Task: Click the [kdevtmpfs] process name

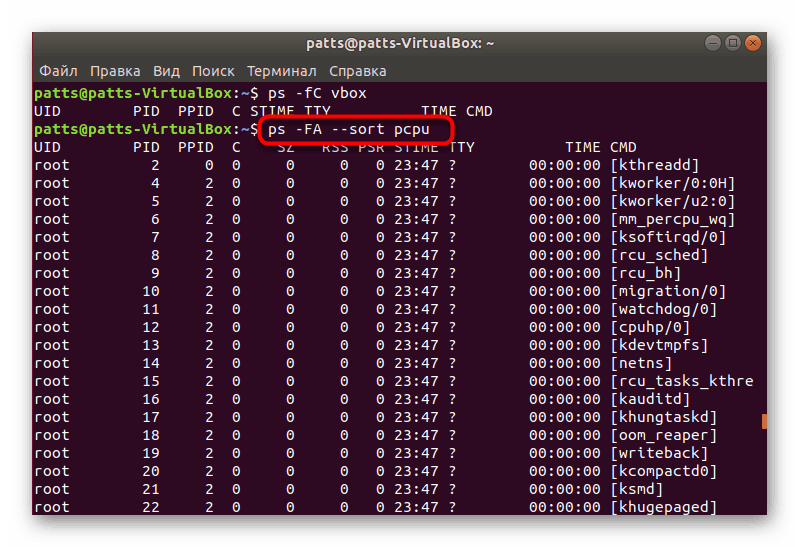Action: 659,345
